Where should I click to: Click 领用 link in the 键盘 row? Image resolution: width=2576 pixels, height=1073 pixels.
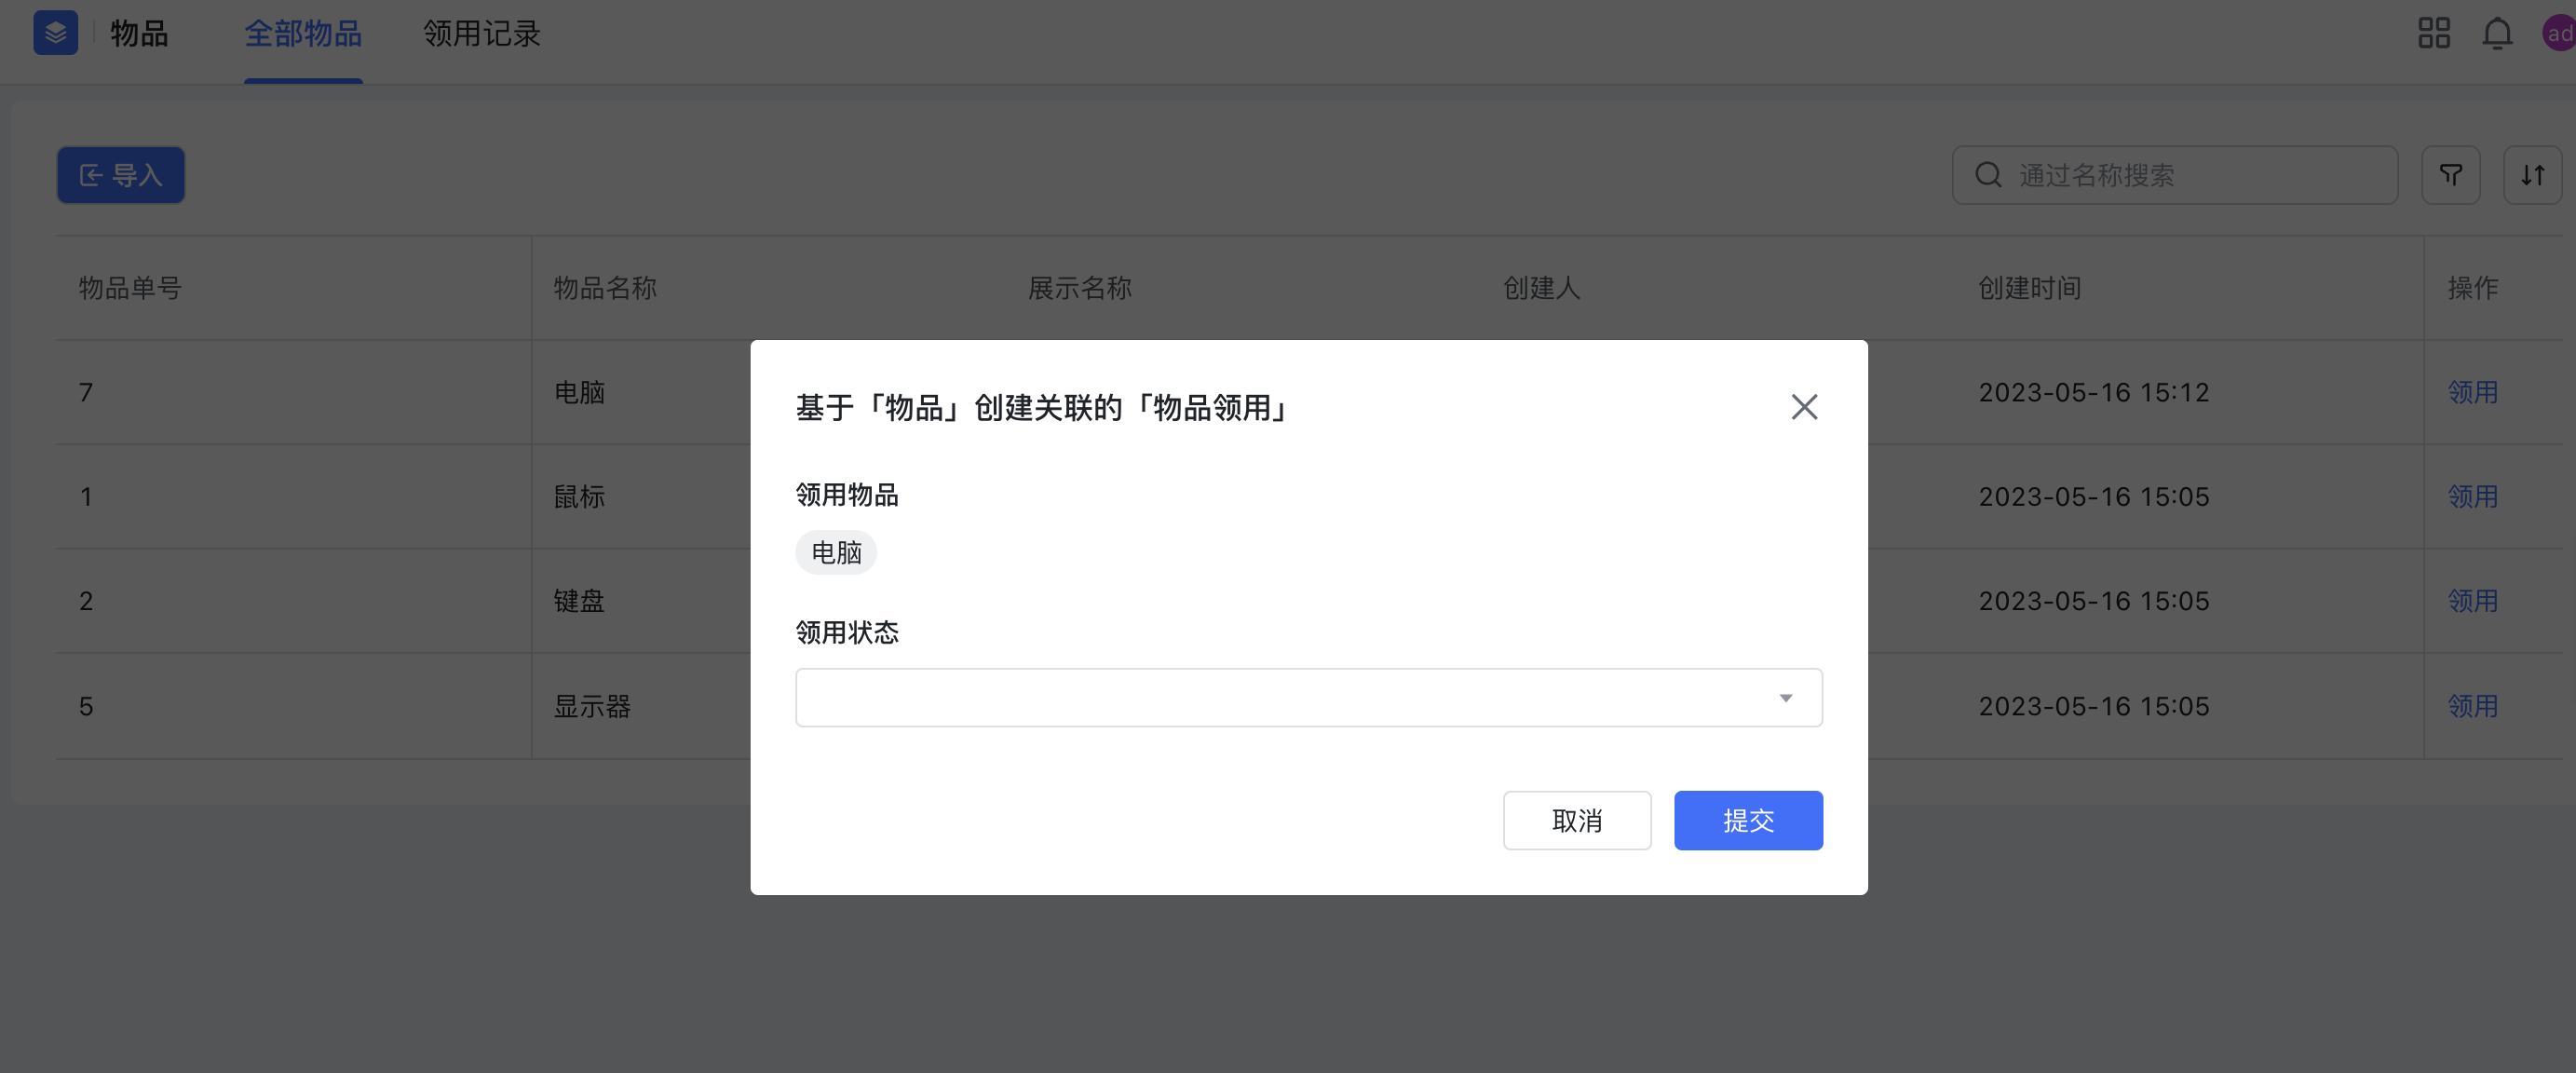click(2472, 600)
